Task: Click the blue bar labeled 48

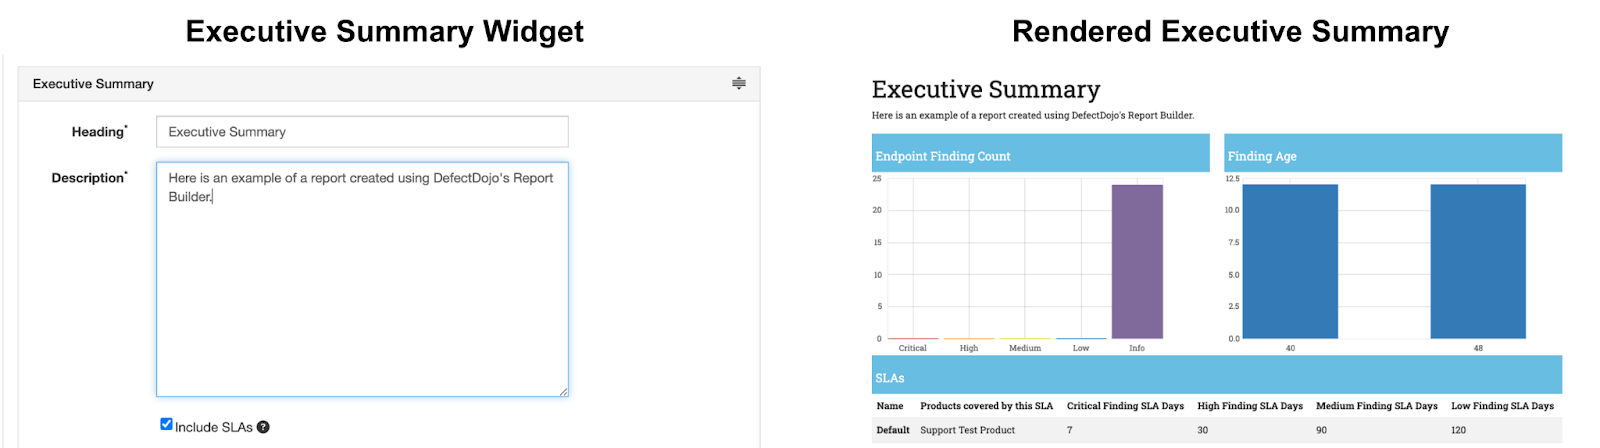Action: click(x=1478, y=262)
